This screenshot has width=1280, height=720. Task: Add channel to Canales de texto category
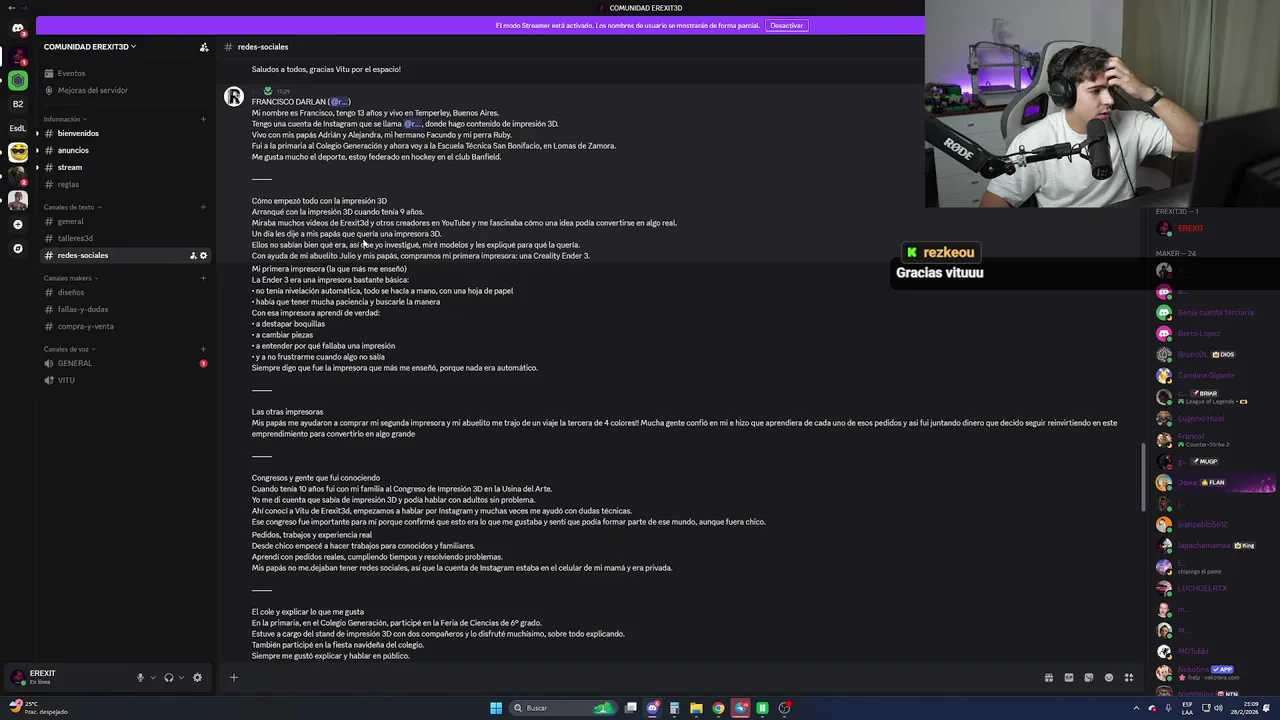coord(203,207)
